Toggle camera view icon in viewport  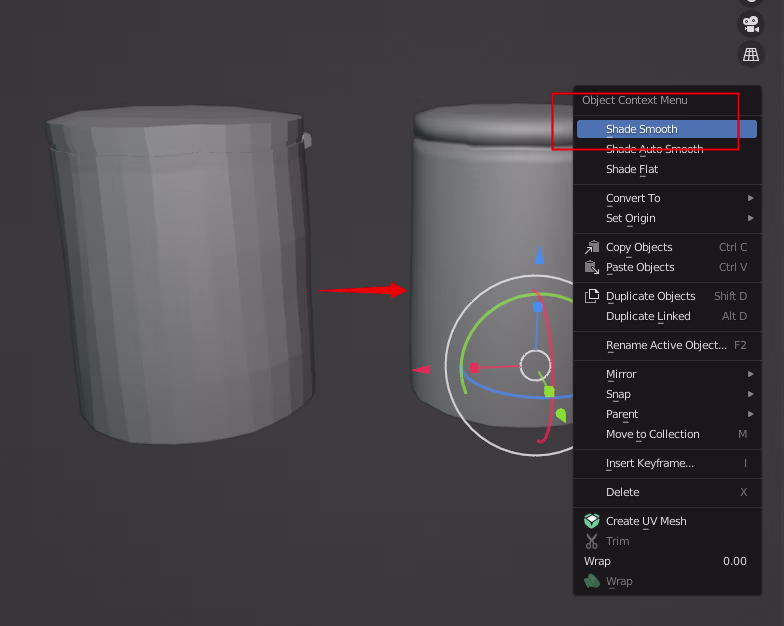tap(750, 24)
